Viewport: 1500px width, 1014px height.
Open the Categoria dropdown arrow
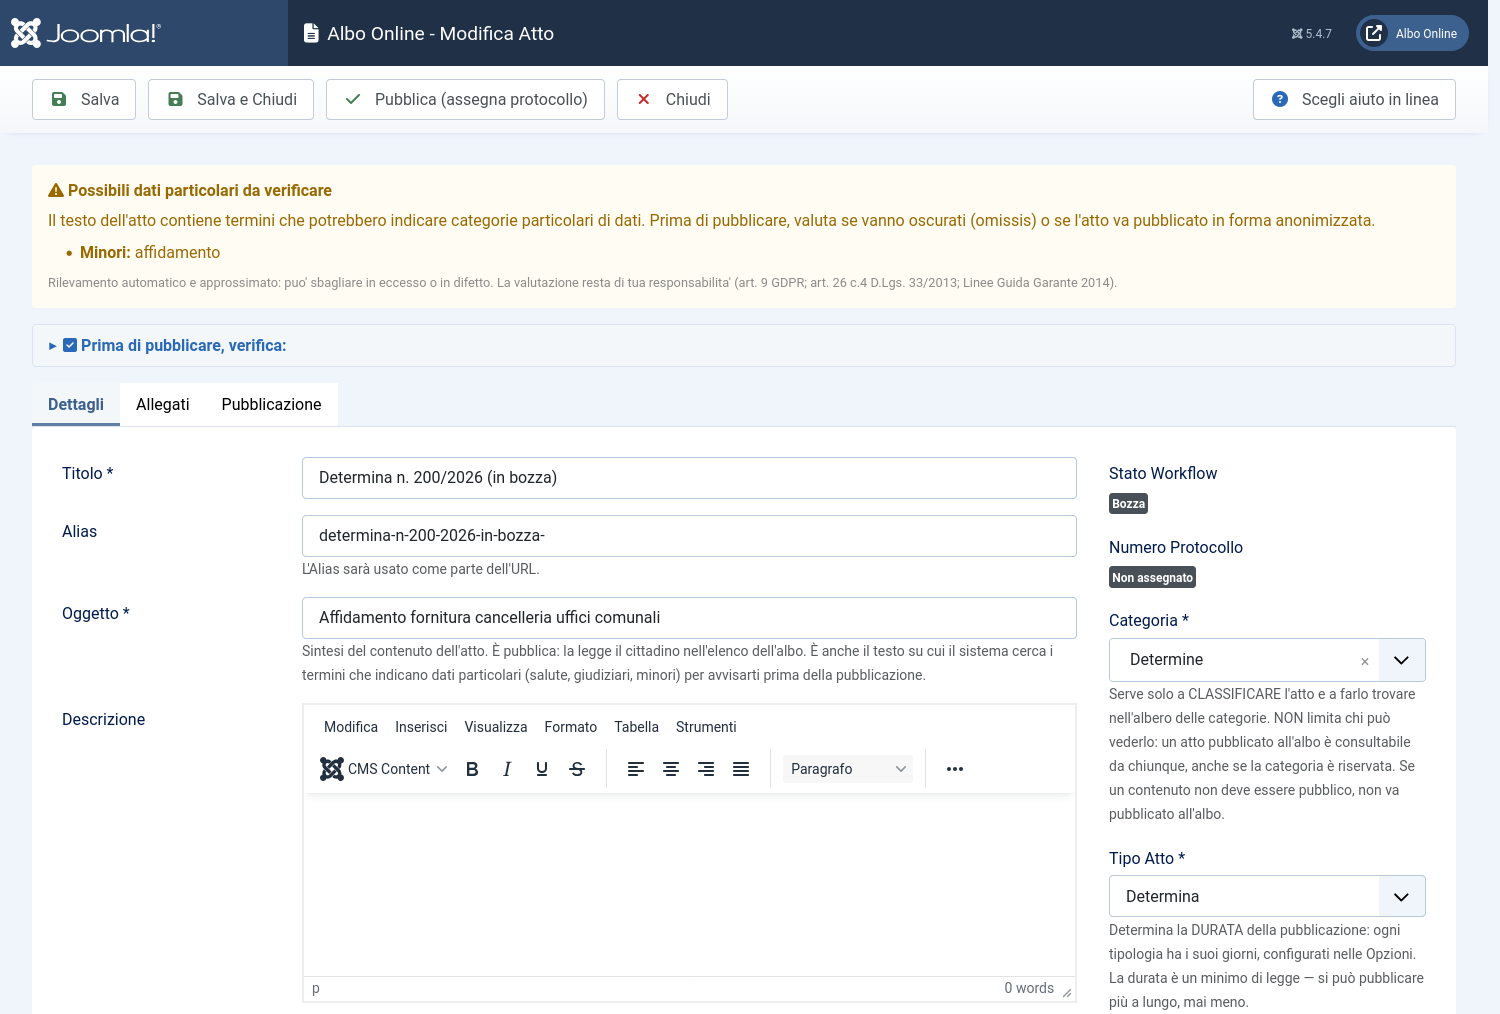[1402, 660]
